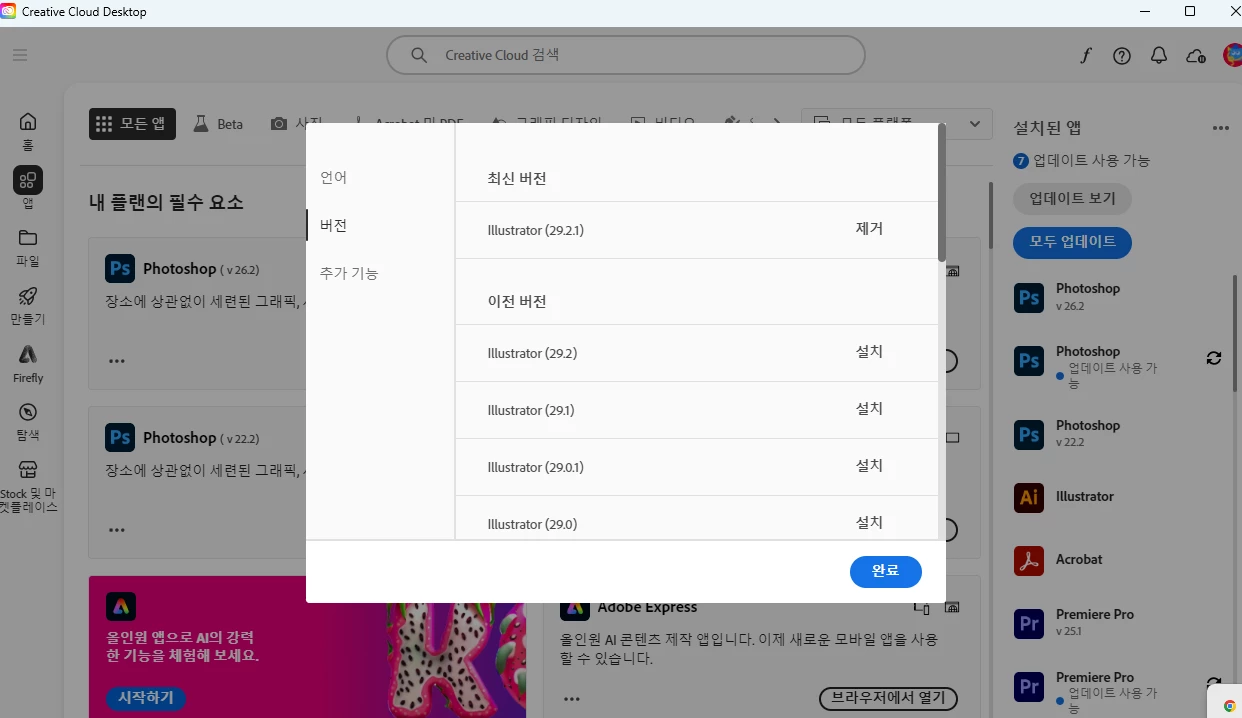Click the Illustrator (29.1) row text
Viewport: 1242px width, 718px height.
[x=531, y=410]
